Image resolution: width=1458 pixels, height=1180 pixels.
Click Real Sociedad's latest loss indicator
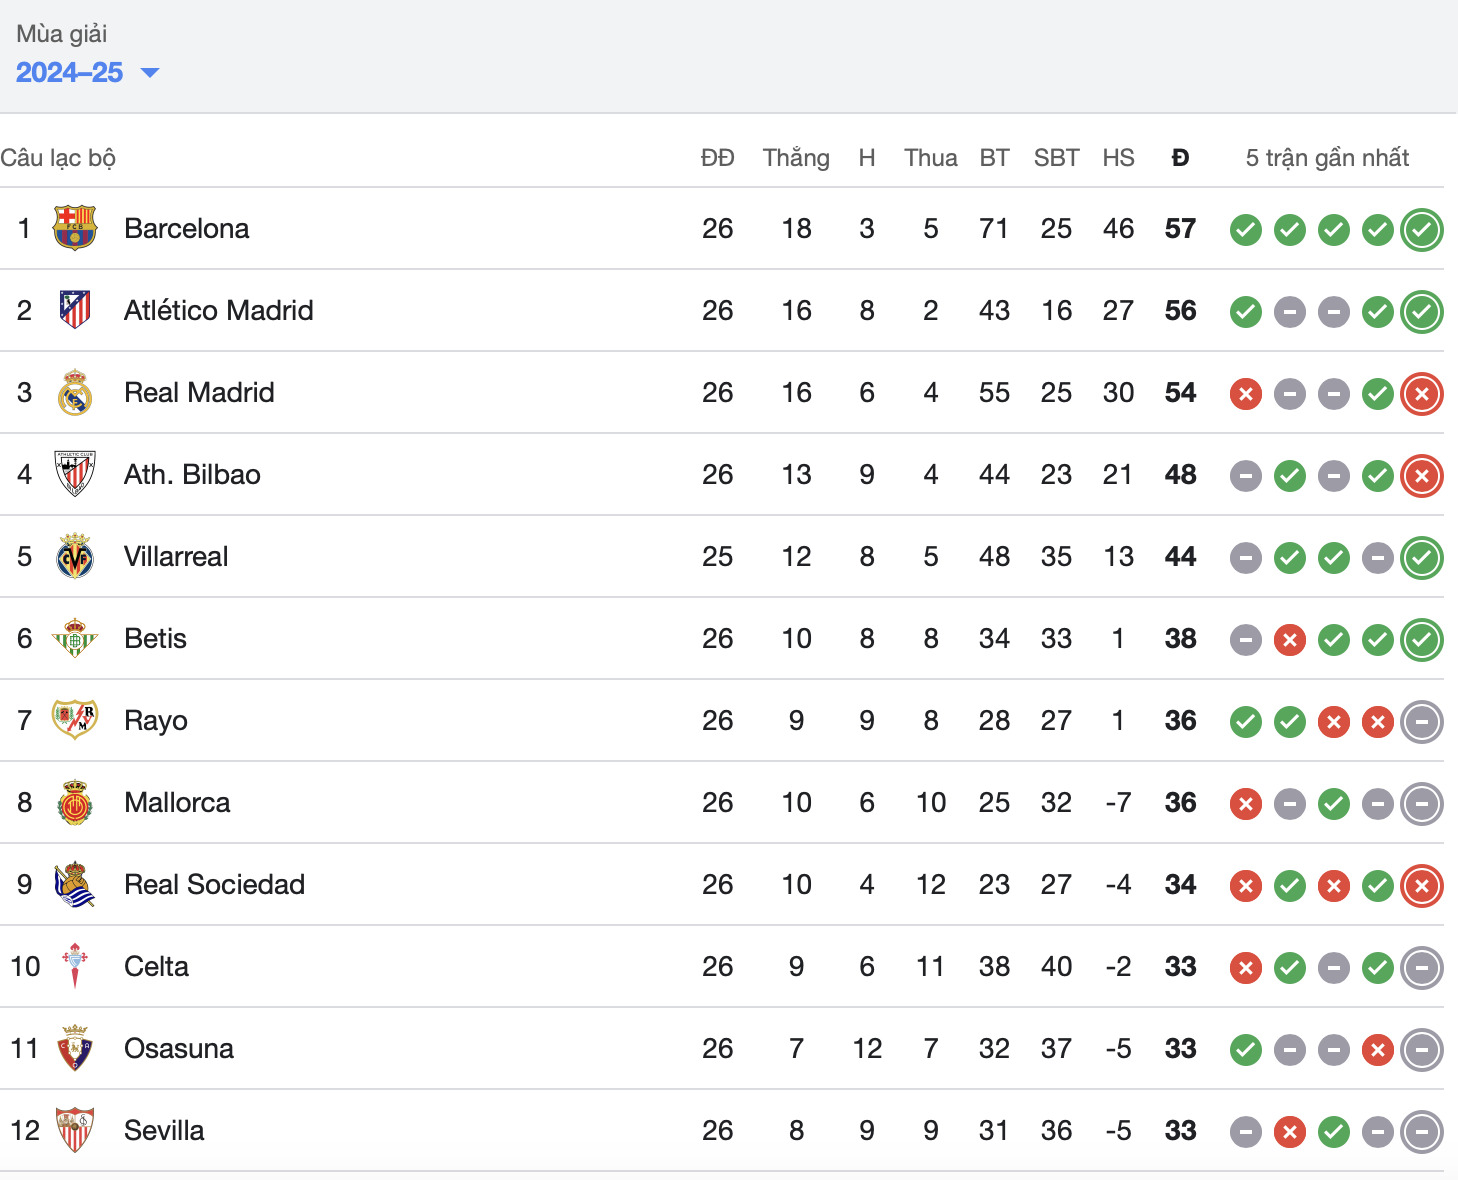pyautogui.click(x=1421, y=886)
